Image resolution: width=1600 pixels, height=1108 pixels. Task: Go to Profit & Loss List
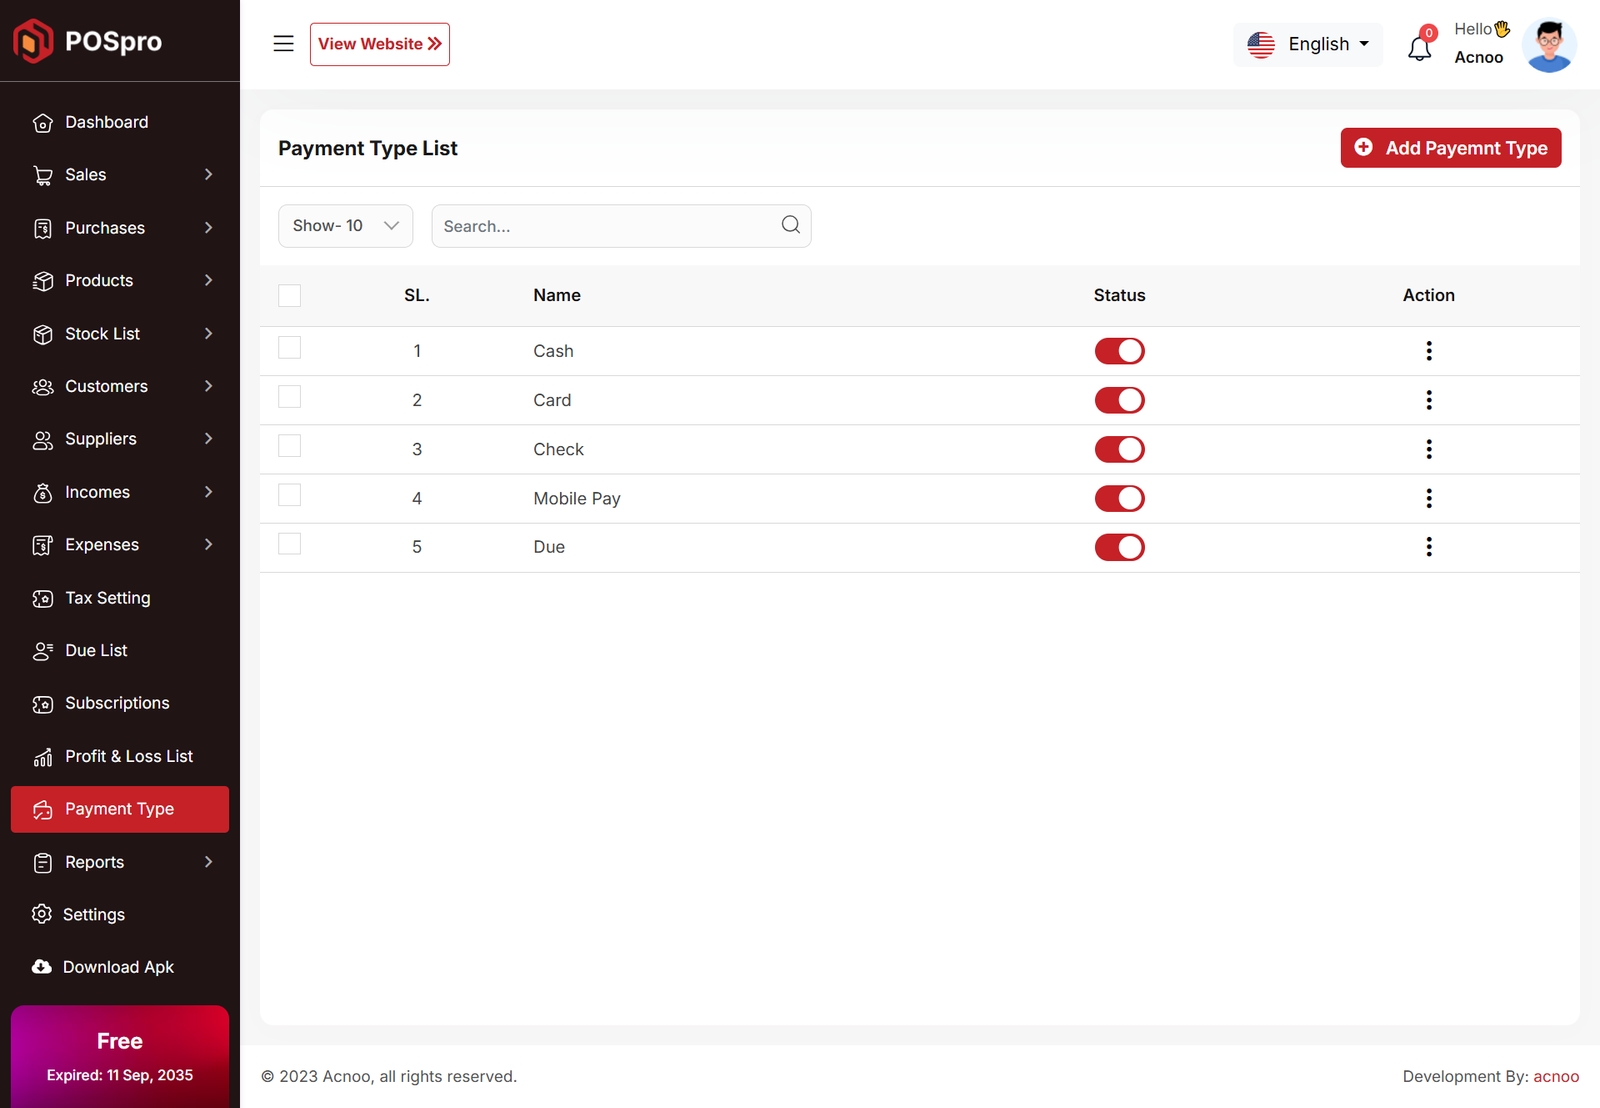(x=128, y=756)
